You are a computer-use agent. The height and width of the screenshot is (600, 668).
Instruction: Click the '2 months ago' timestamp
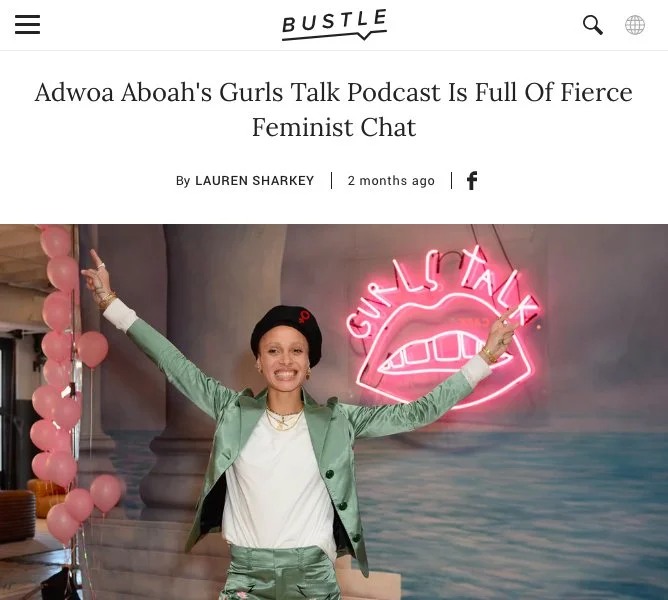[x=391, y=181]
